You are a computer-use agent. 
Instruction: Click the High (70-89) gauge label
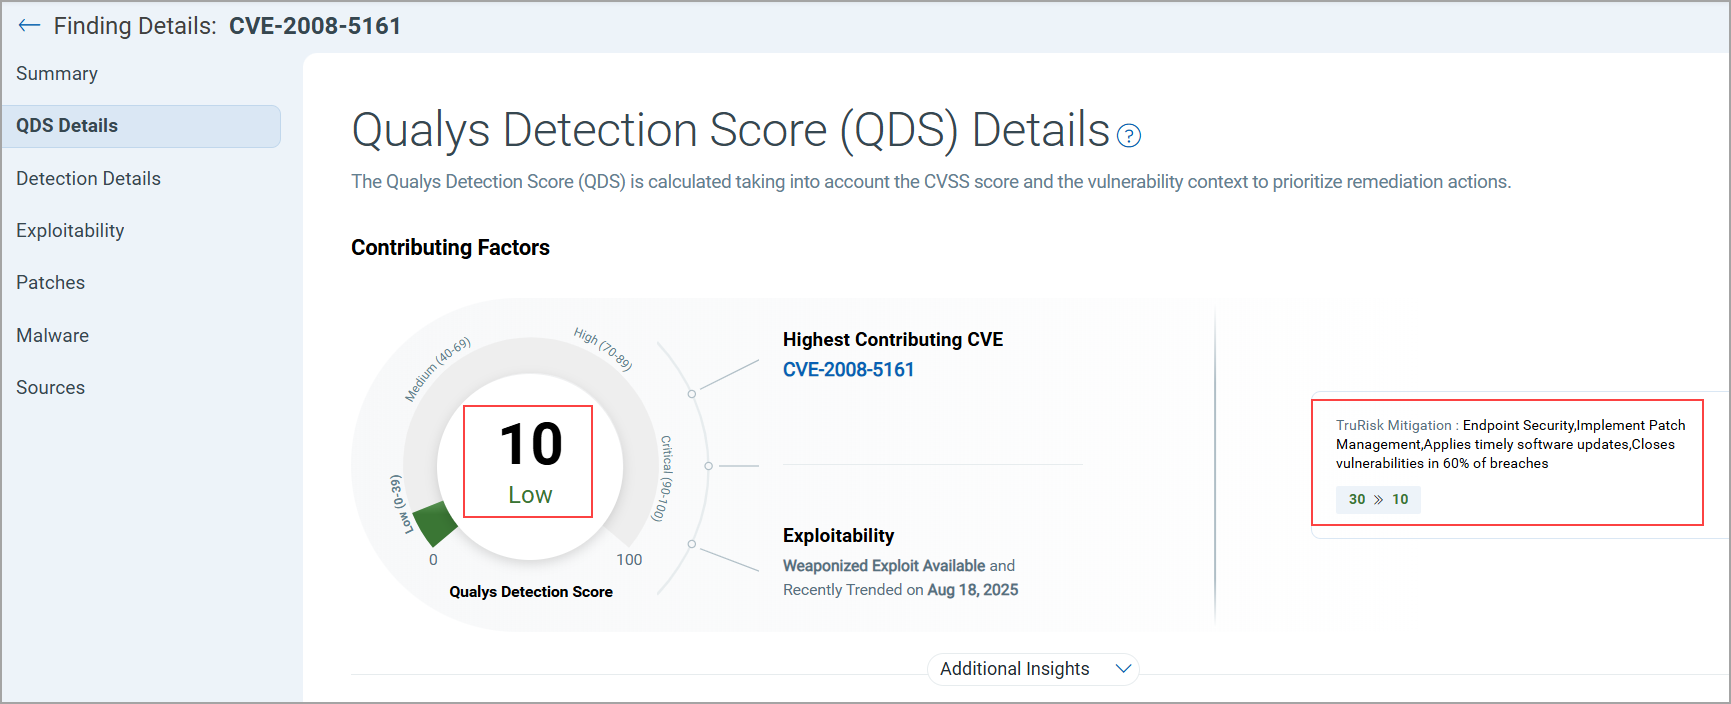point(603,349)
